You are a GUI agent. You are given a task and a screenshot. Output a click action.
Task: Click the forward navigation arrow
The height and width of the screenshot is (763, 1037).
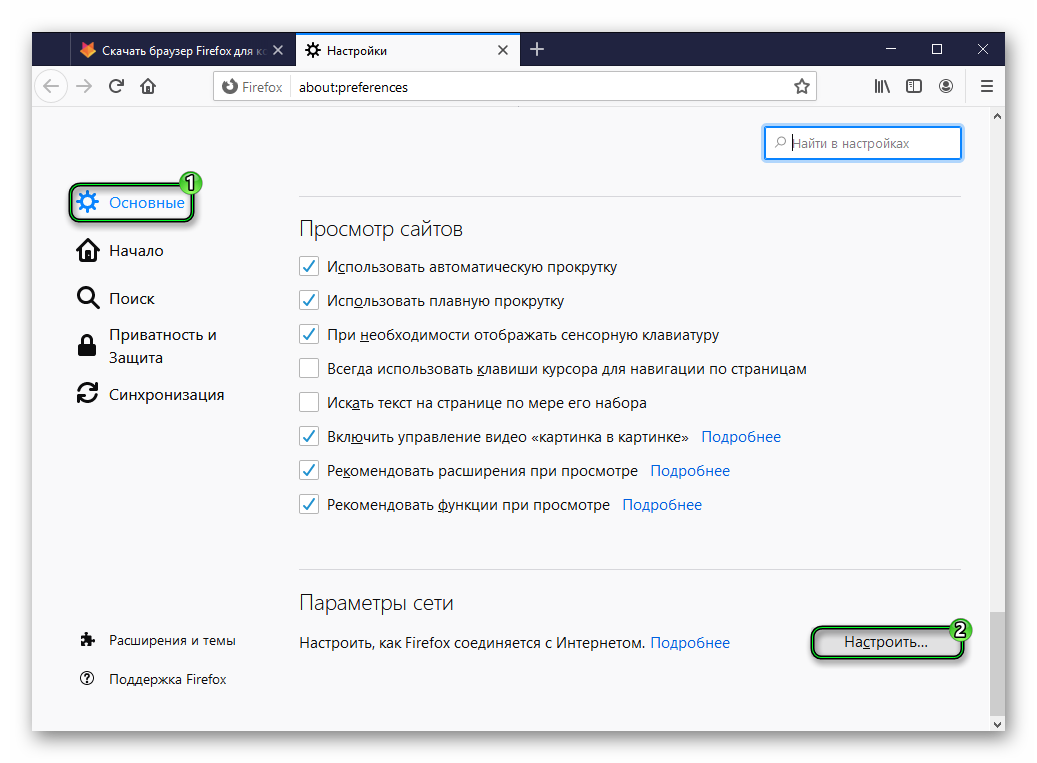pyautogui.click(x=83, y=87)
